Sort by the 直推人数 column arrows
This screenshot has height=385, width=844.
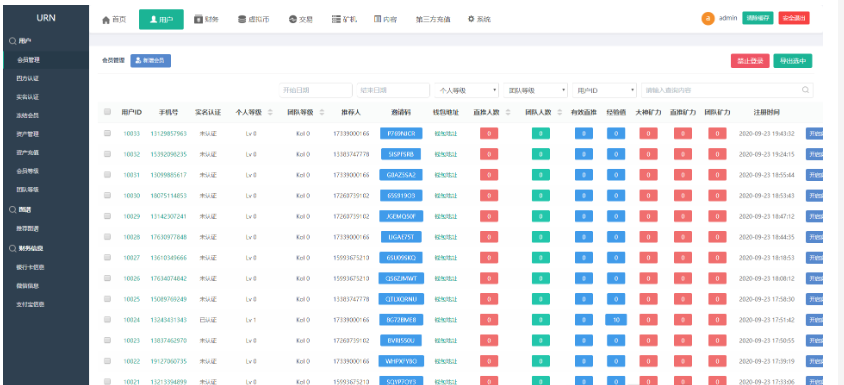tap(508, 112)
